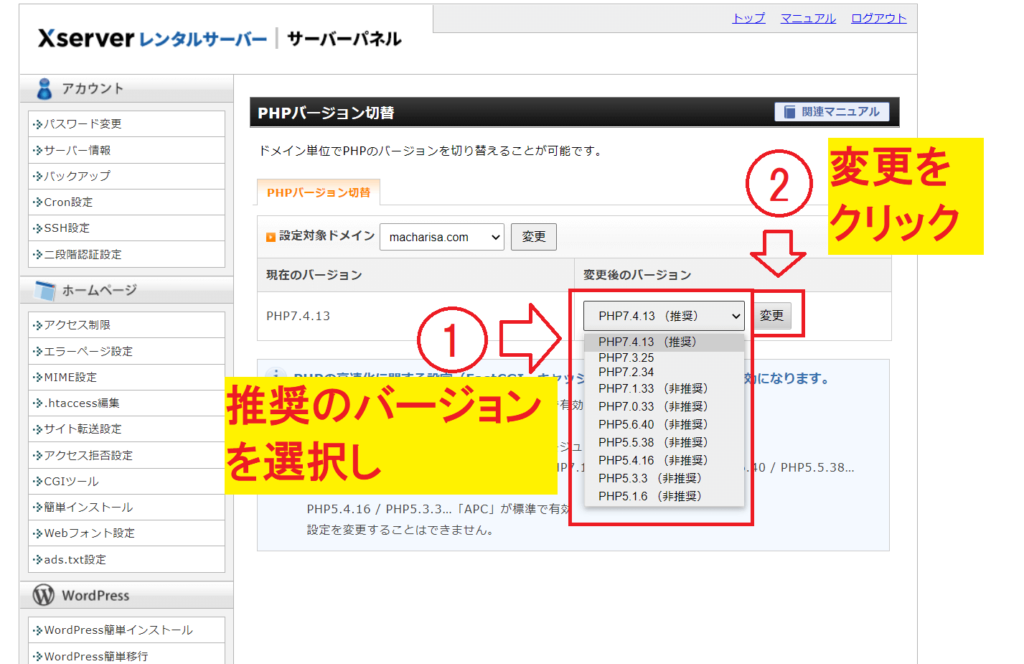1024x664 pixels.
Task: Open the 設定対象ドメイン dropdown showing macharisa.com
Action: click(x=442, y=237)
